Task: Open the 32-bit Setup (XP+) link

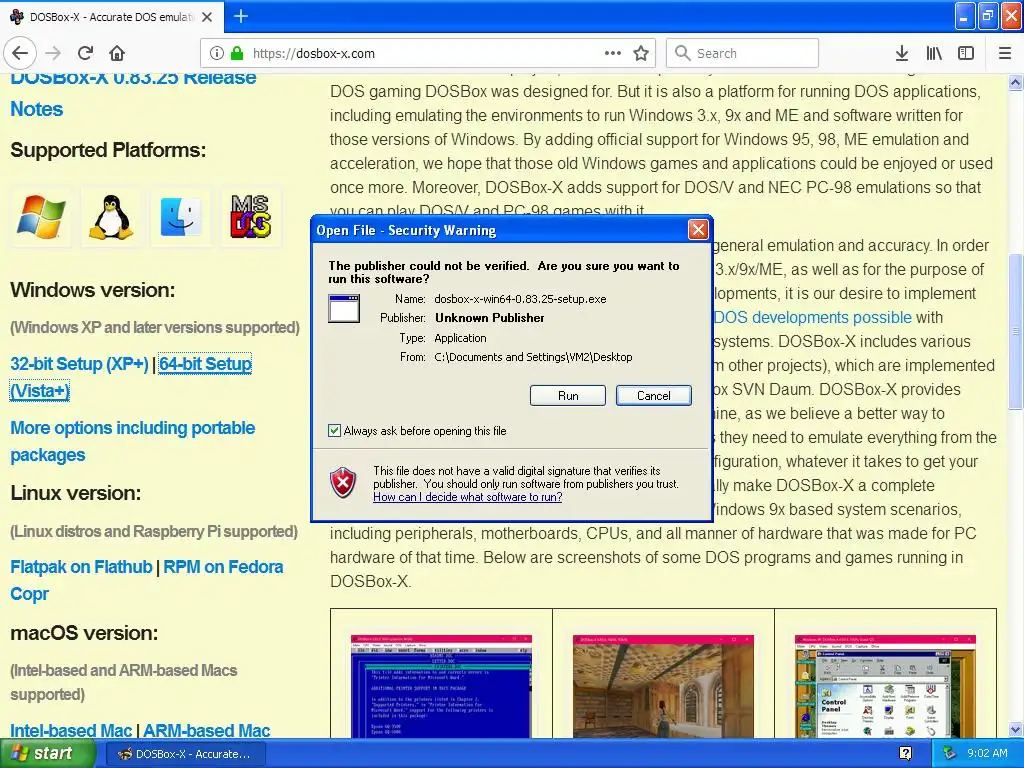Action: tap(79, 364)
